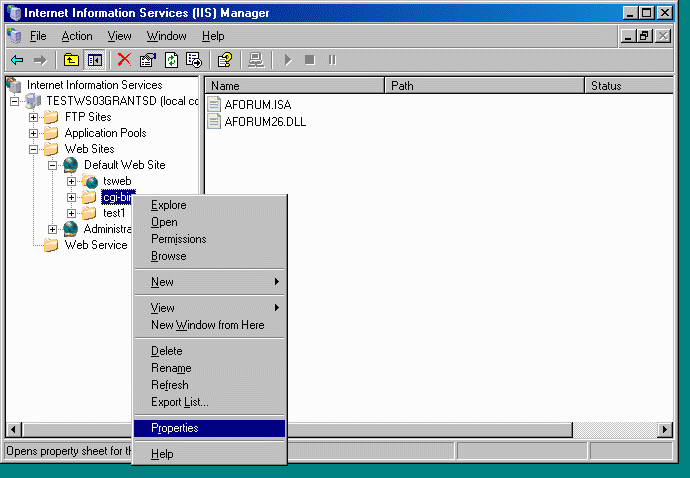This screenshot has height=478, width=690.
Task: Collapse the TESTWS03GRANTSD node
Action: pyautogui.click(x=15, y=101)
